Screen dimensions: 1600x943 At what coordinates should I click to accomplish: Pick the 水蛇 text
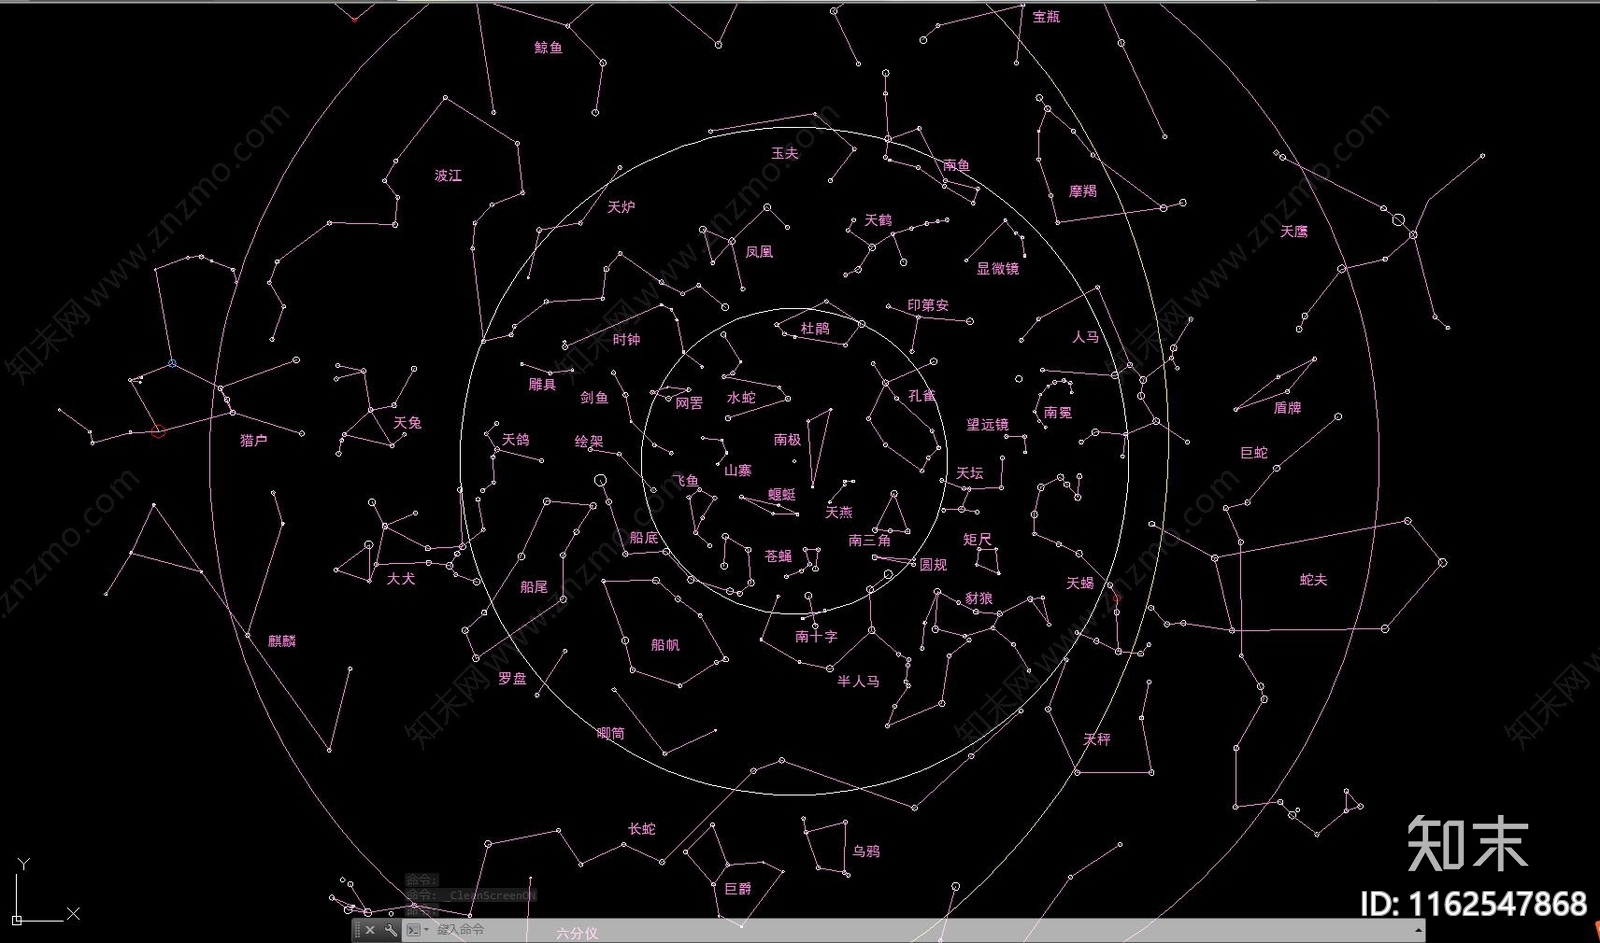[x=741, y=398]
